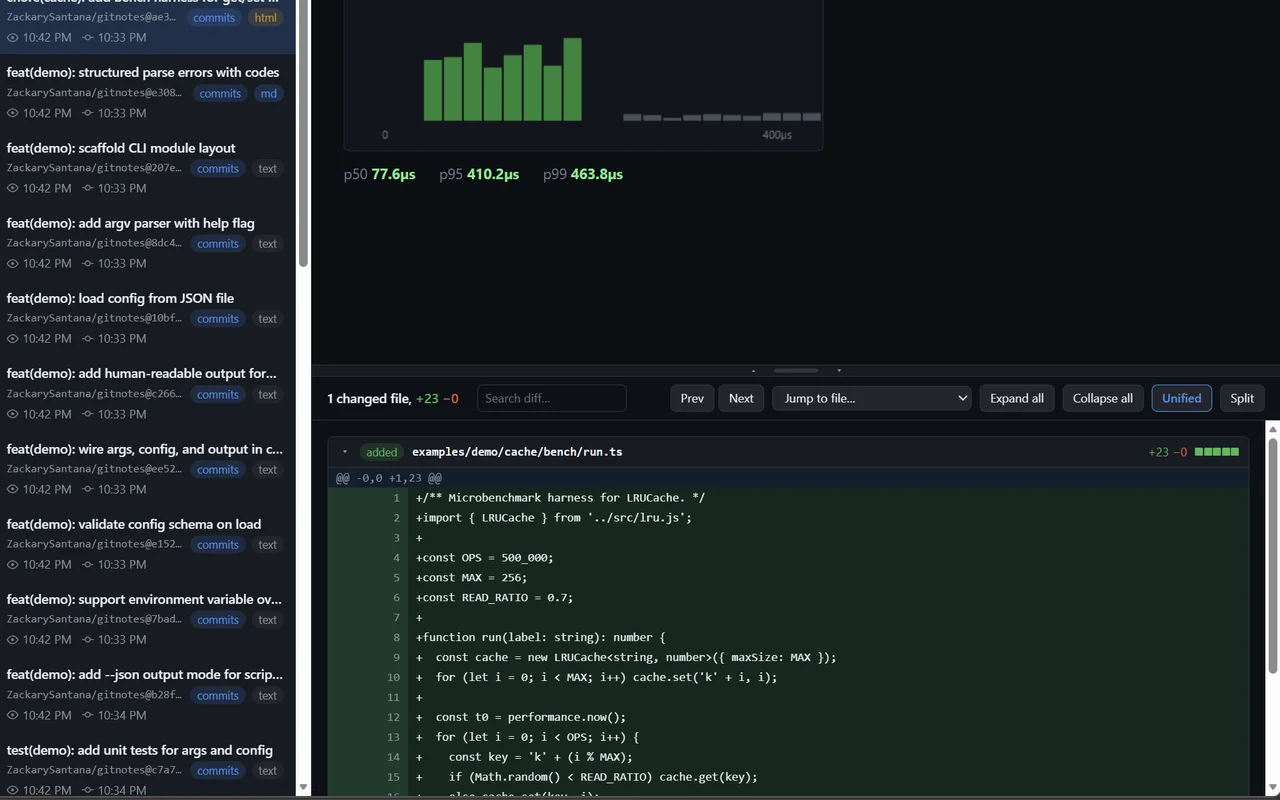This screenshot has width=1280, height=800.
Task: Click Collapse all files button
Action: pos(1103,398)
